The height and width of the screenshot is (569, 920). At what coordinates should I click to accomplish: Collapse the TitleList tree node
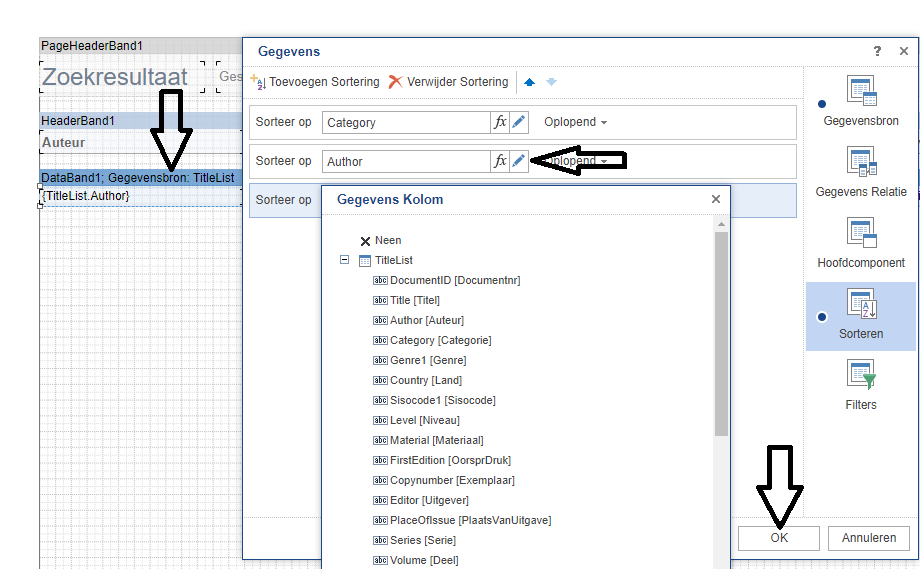tap(345, 260)
